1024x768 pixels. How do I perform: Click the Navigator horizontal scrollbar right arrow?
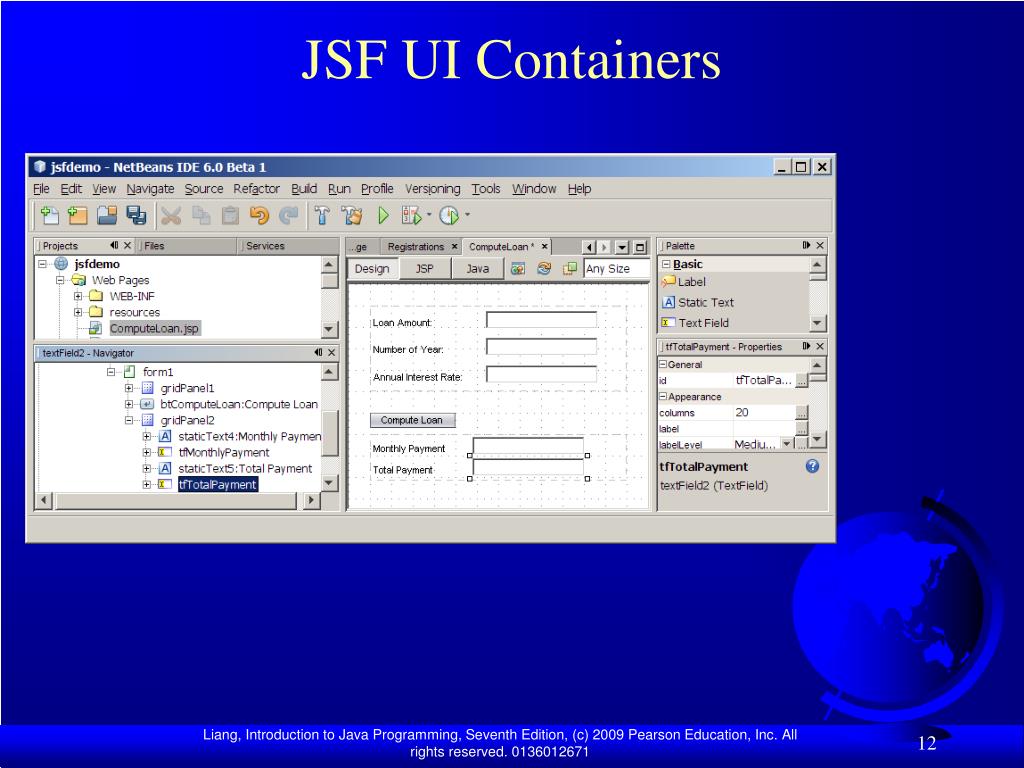[x=311, y=500]
